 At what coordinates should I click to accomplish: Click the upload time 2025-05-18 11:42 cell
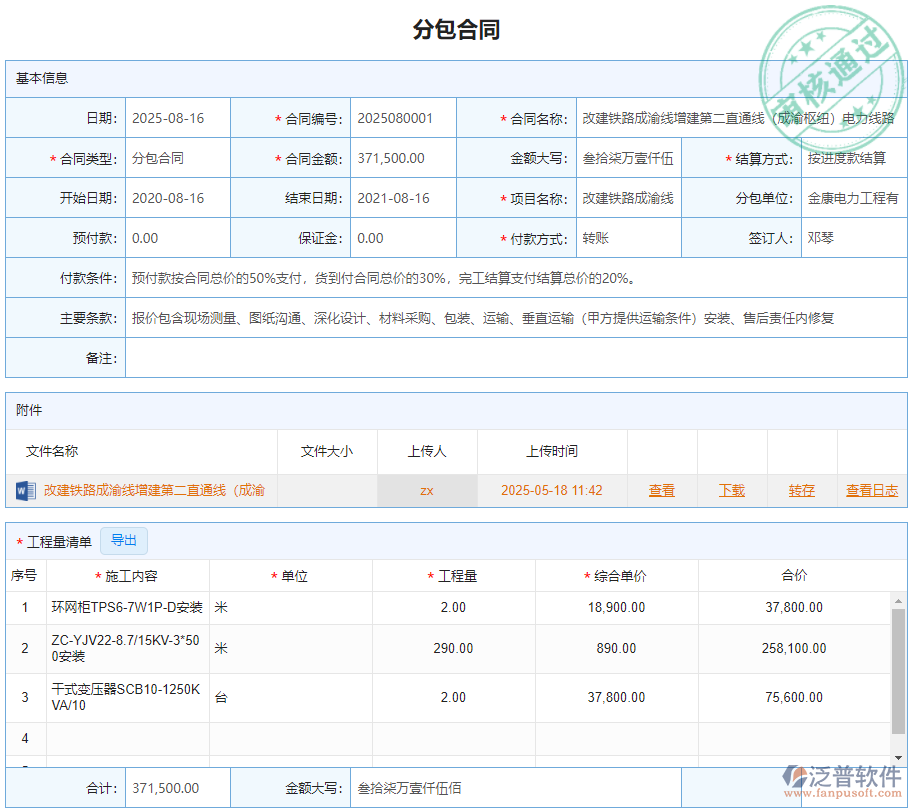click(x=553, y=490)
